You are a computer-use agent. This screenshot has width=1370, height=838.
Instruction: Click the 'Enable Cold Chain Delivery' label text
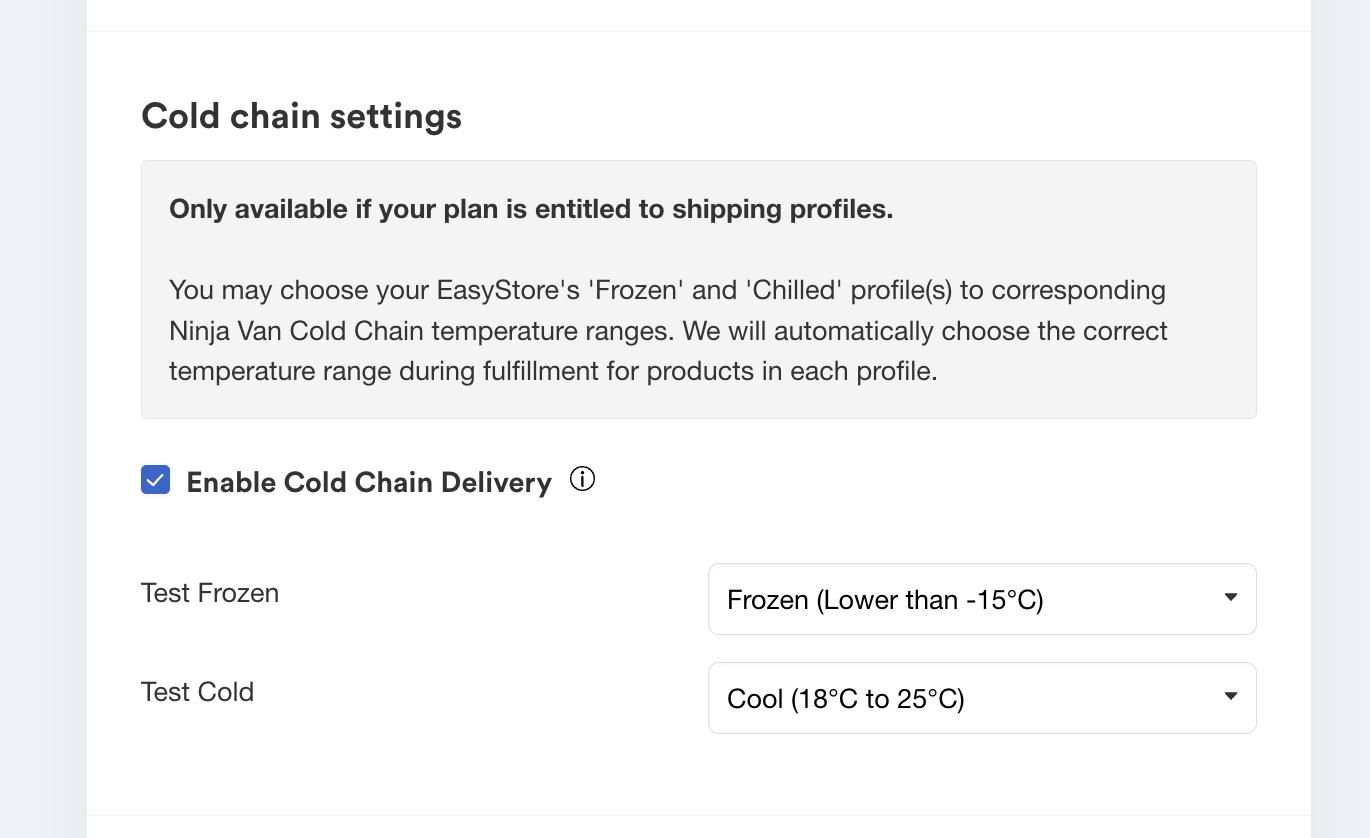click(x=369, y=482)
